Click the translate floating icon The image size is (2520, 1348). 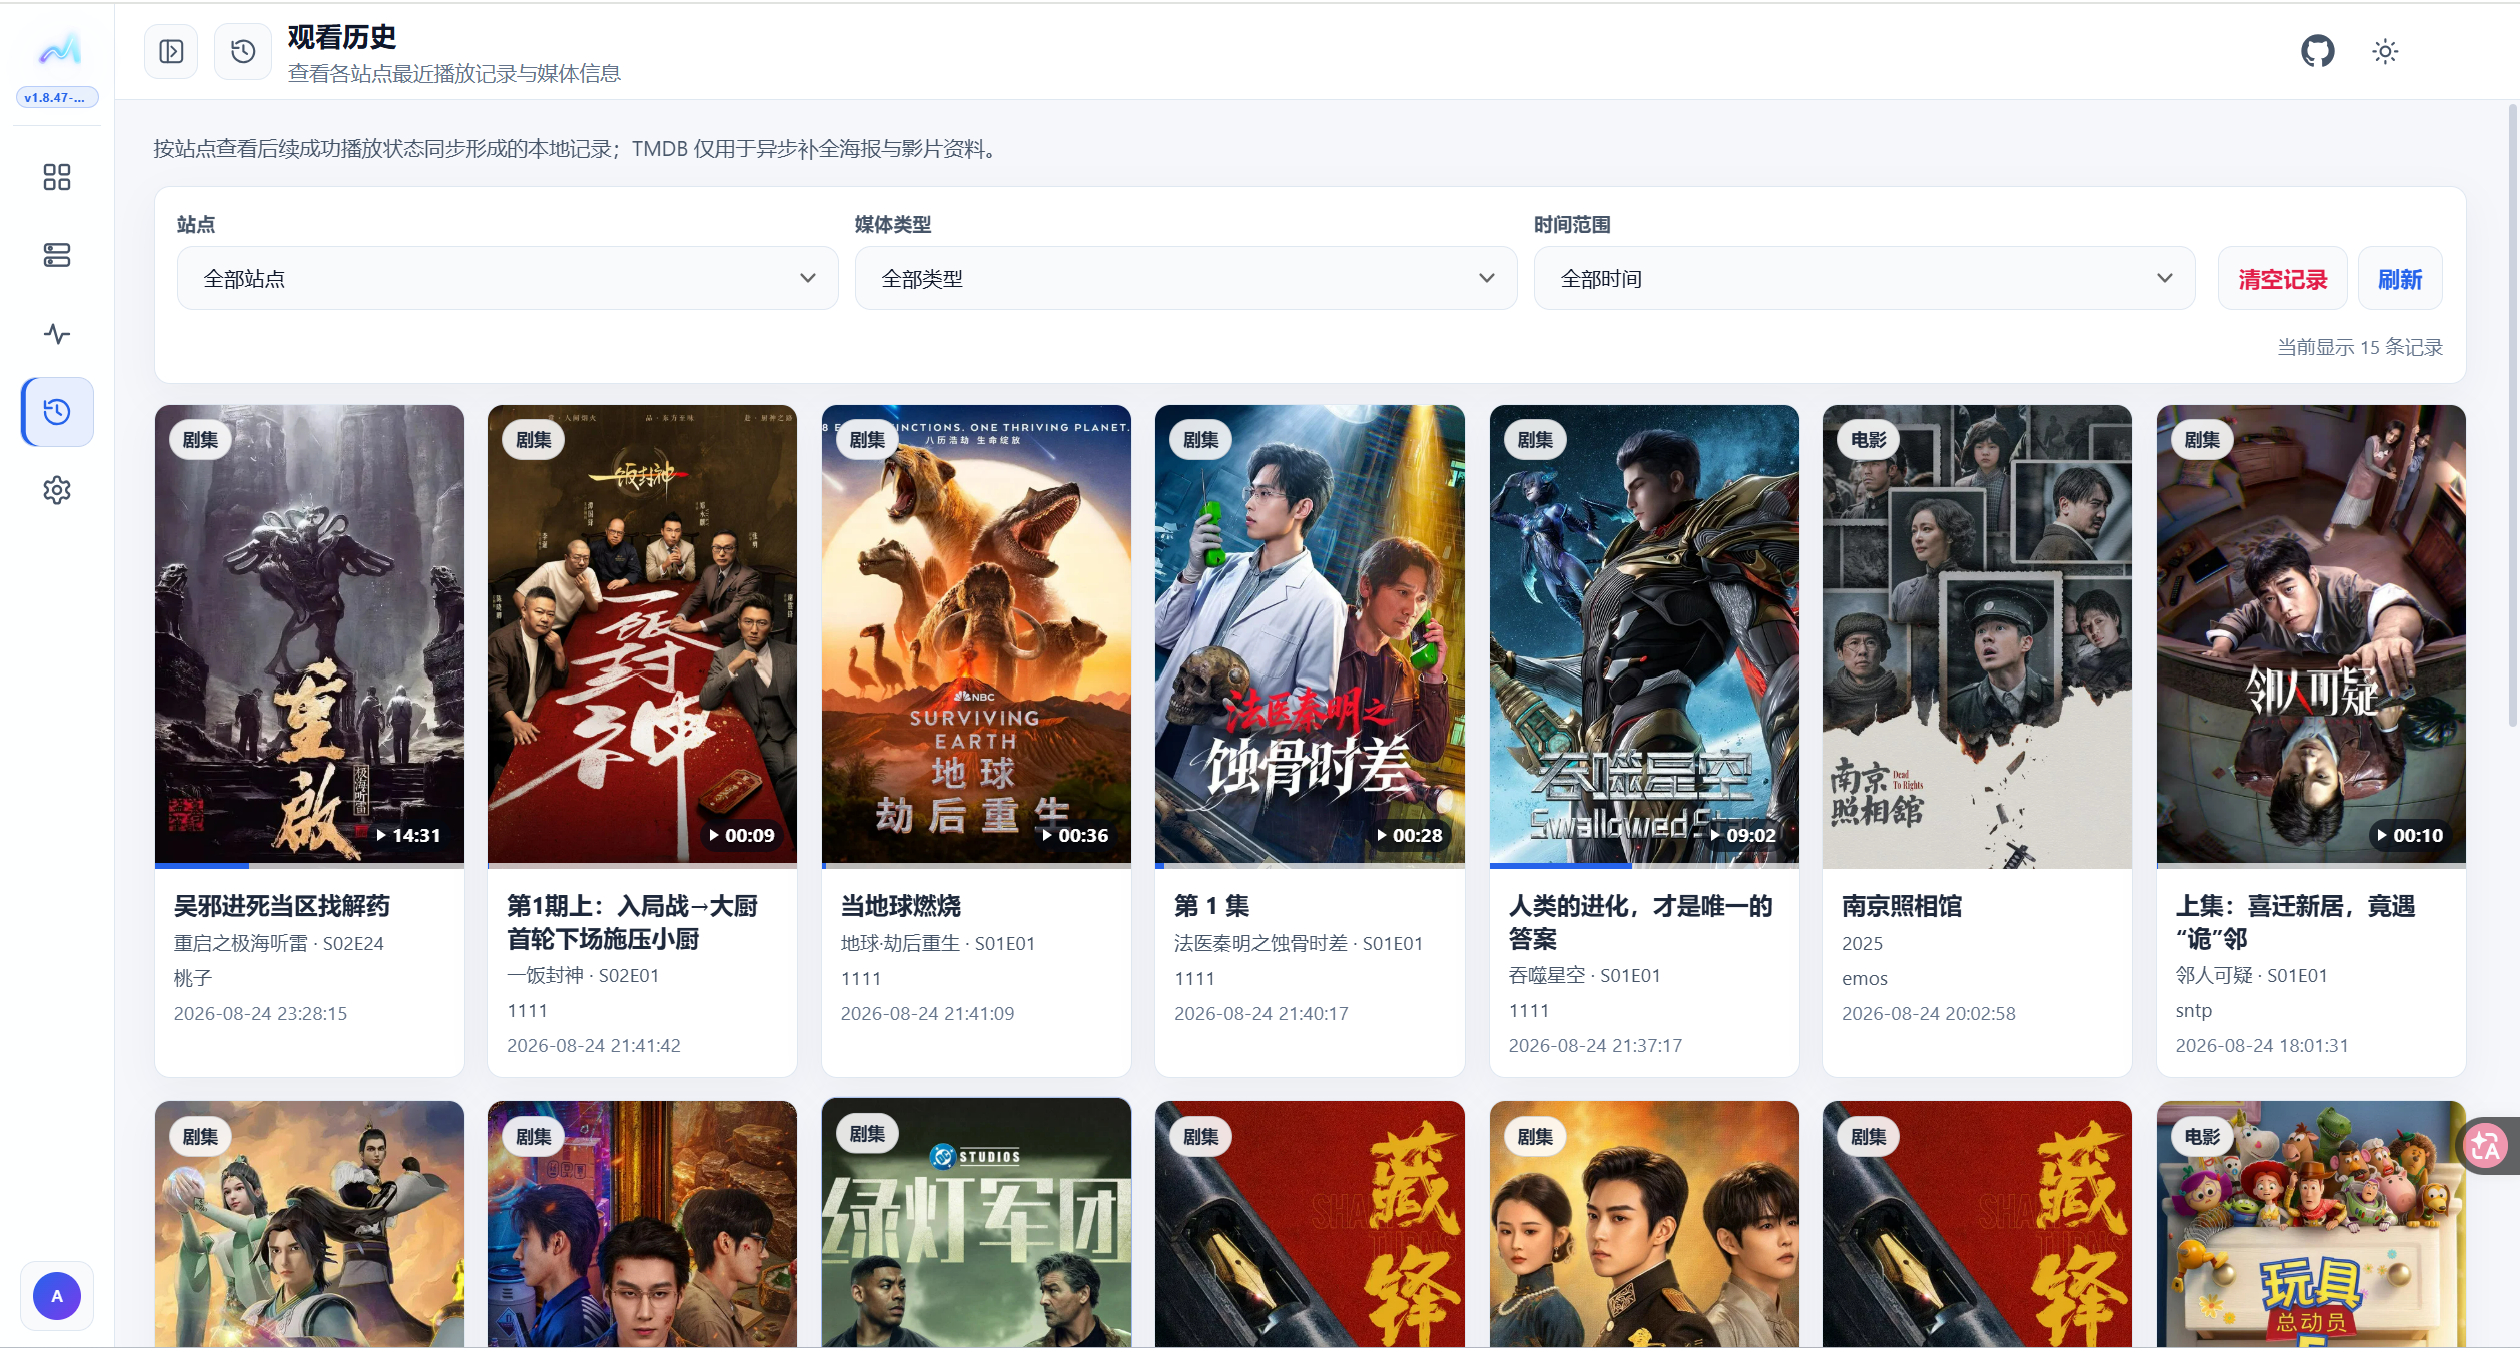pos(2487,1146)
